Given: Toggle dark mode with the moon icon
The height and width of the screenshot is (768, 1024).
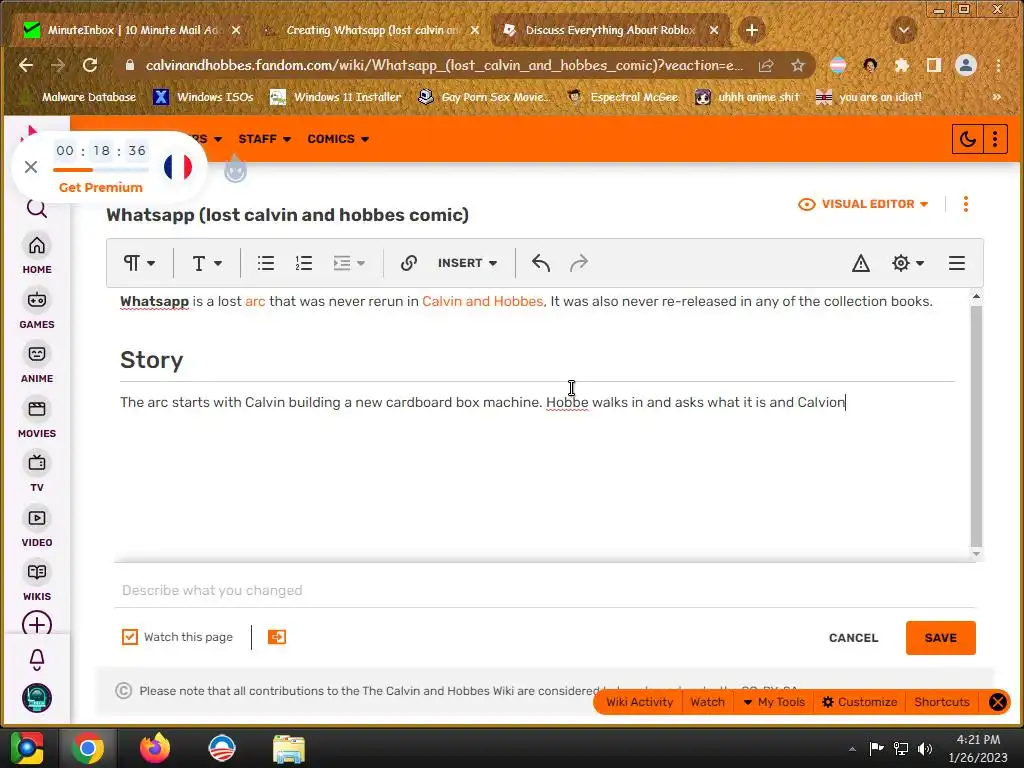Looking at the screenshot, I should pos(967,139).
